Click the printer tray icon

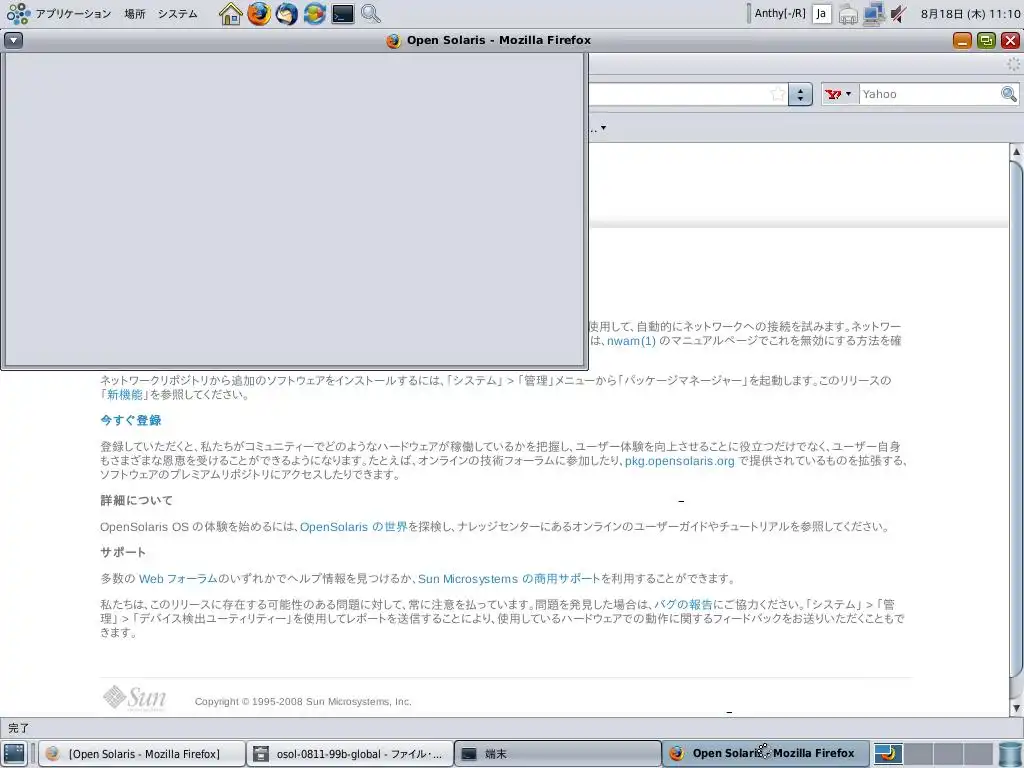[x=848, y=14]
